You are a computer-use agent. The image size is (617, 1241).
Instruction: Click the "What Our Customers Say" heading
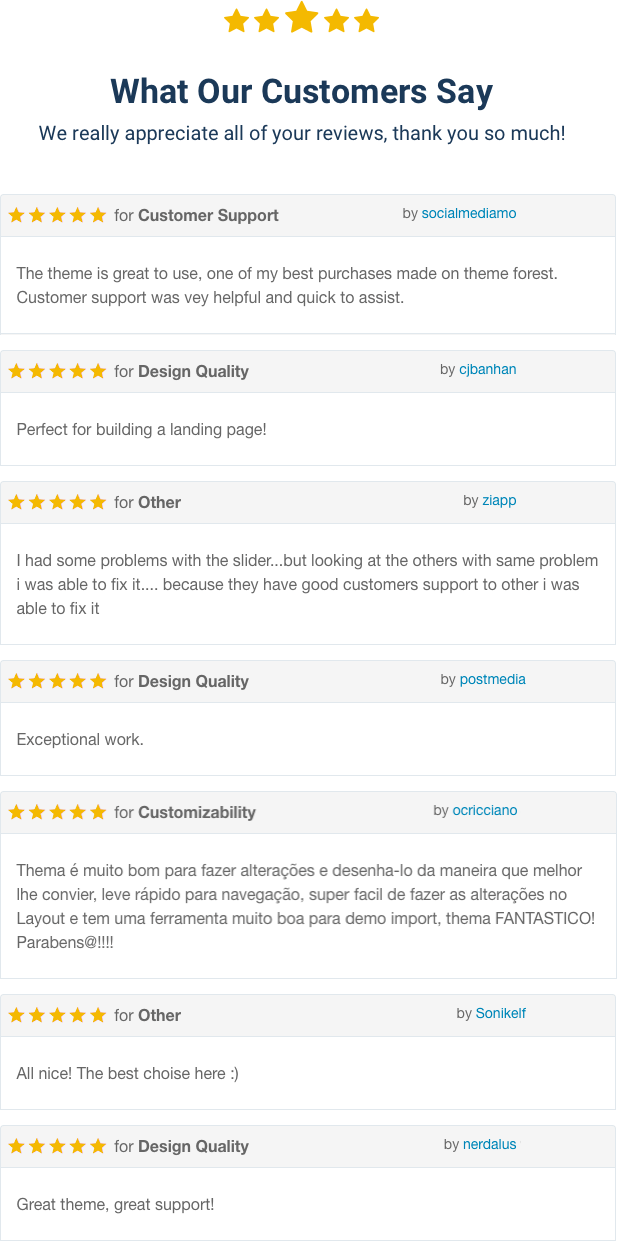tap(301, 92)
